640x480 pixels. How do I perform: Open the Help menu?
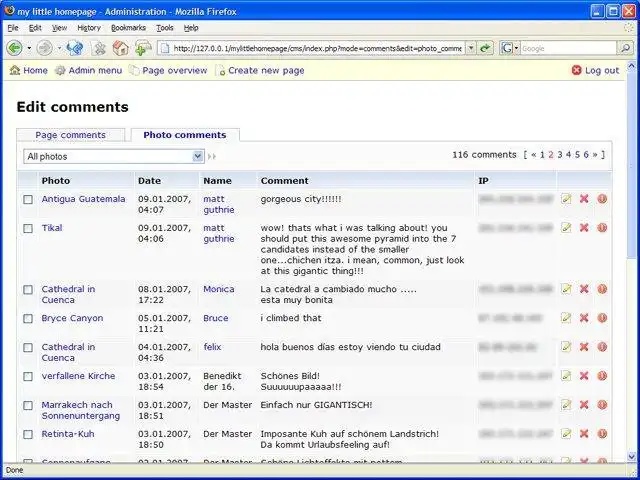191,28
